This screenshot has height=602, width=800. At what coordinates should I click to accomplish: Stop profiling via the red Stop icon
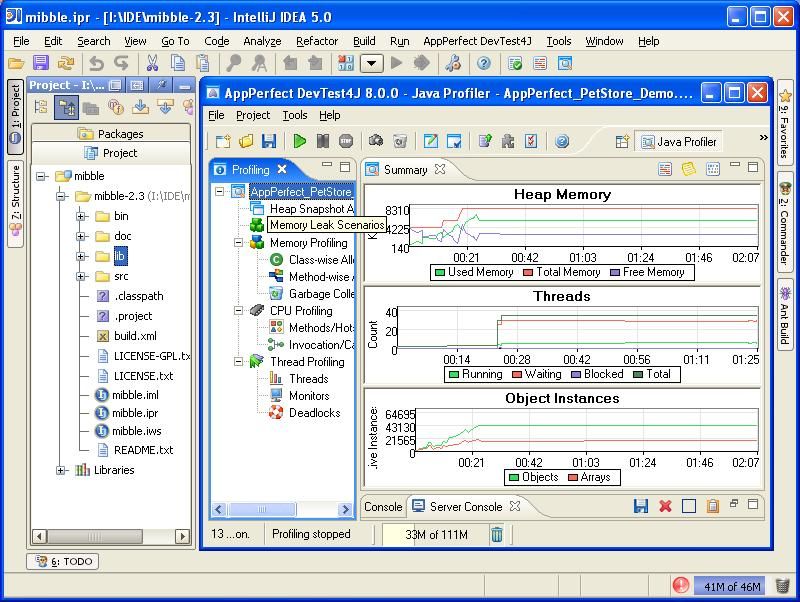345,140
